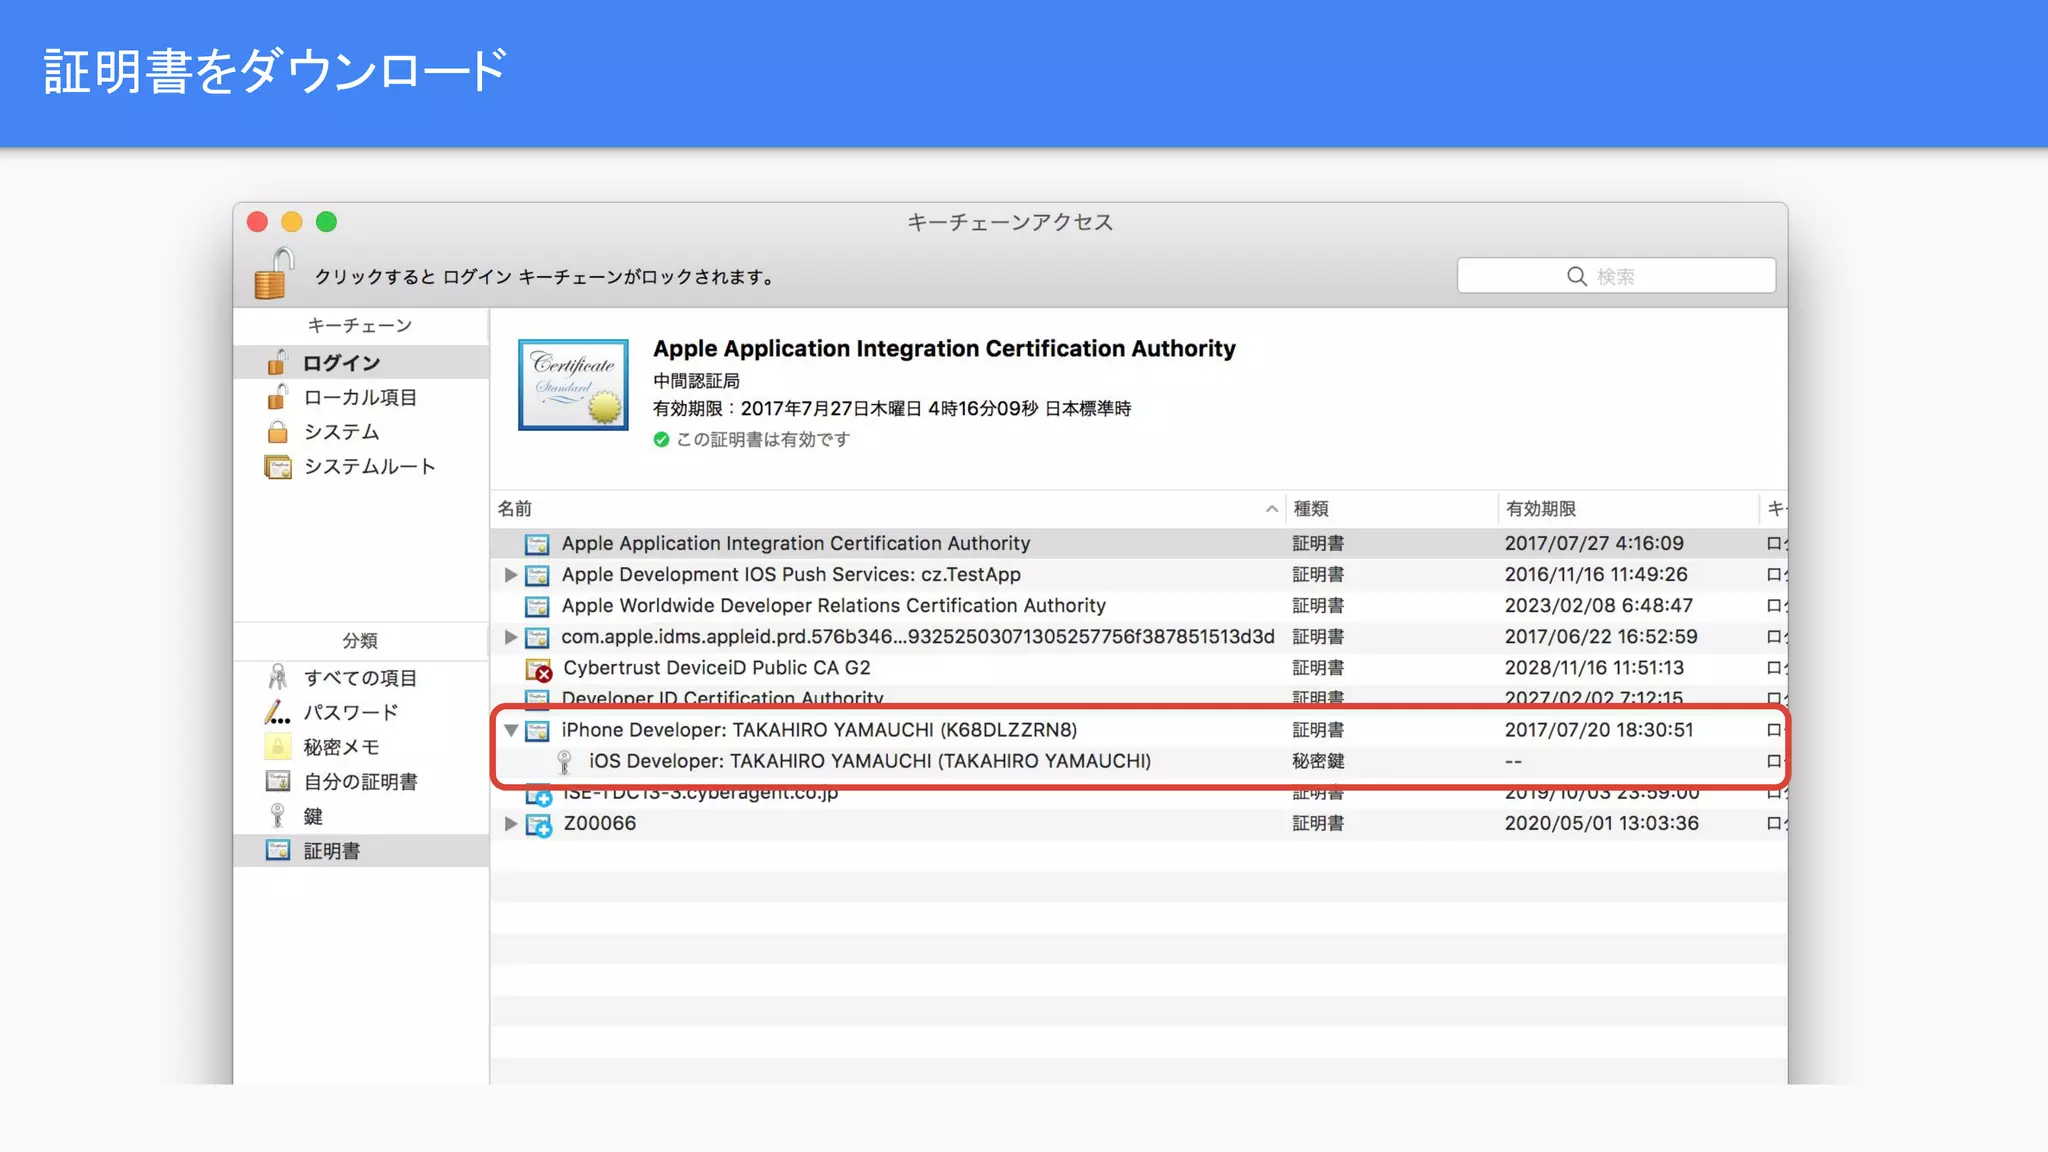2048x1152 pixels.
Task: Click the 秘密鍵 type cell of iOS Developer row
Action: pos(1318,761)
